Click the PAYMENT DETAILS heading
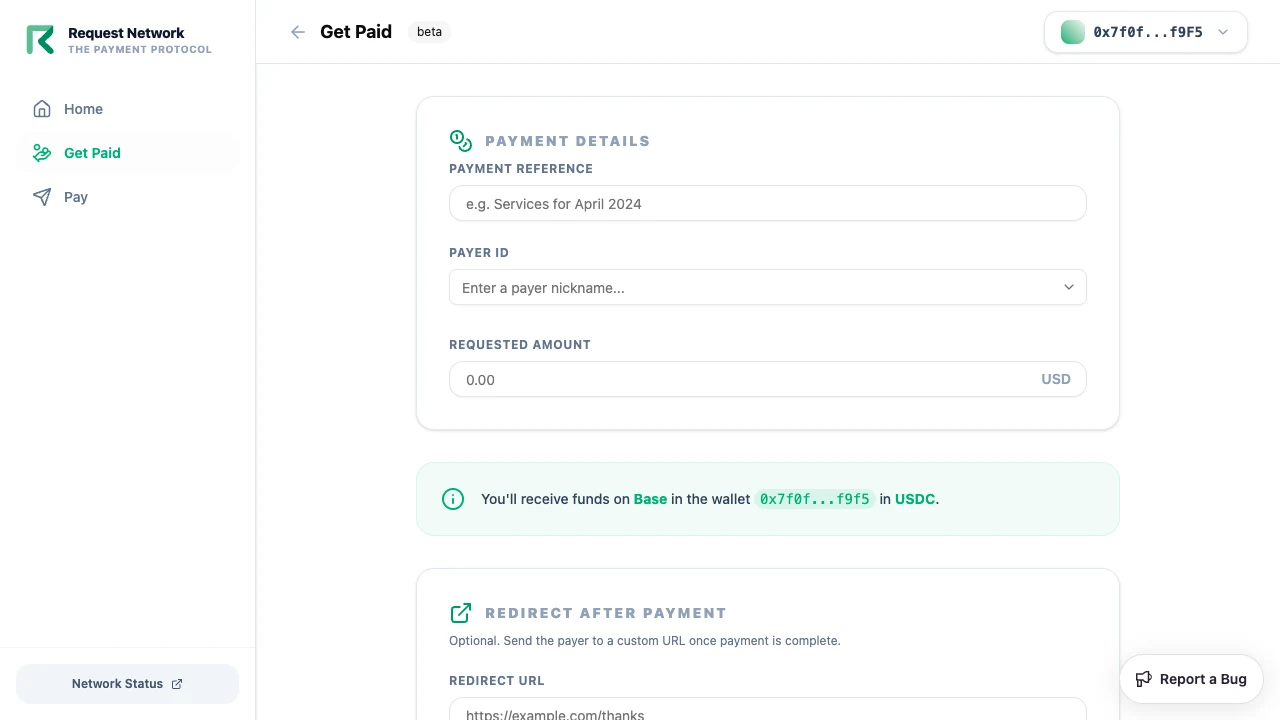 point(567,141)
